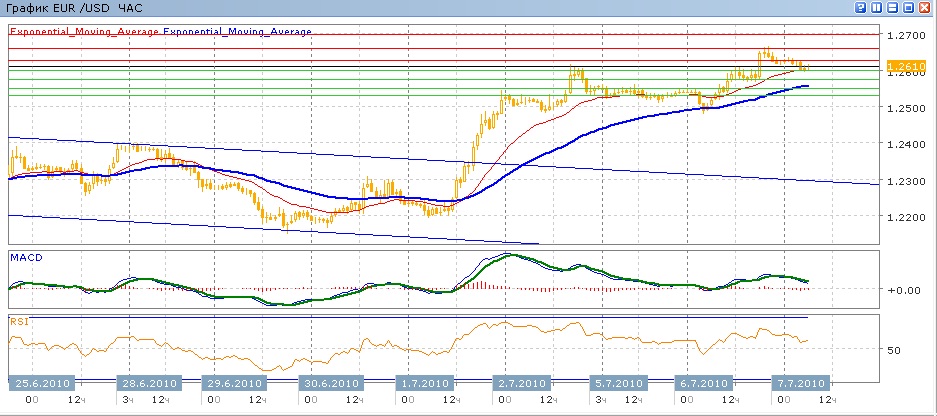Select the 29.6.2010 date marker
The image size is (937, 416).
pos(234,383)
